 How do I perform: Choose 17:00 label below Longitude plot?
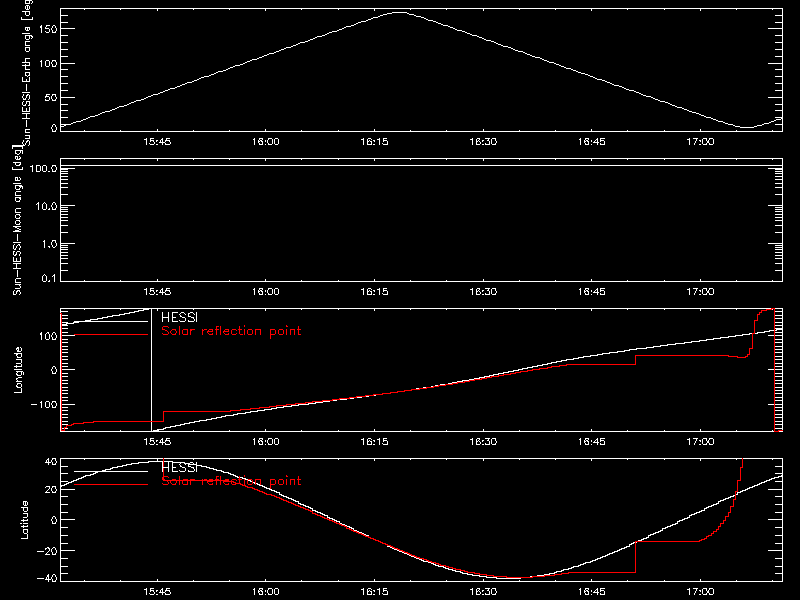(700, 442)
